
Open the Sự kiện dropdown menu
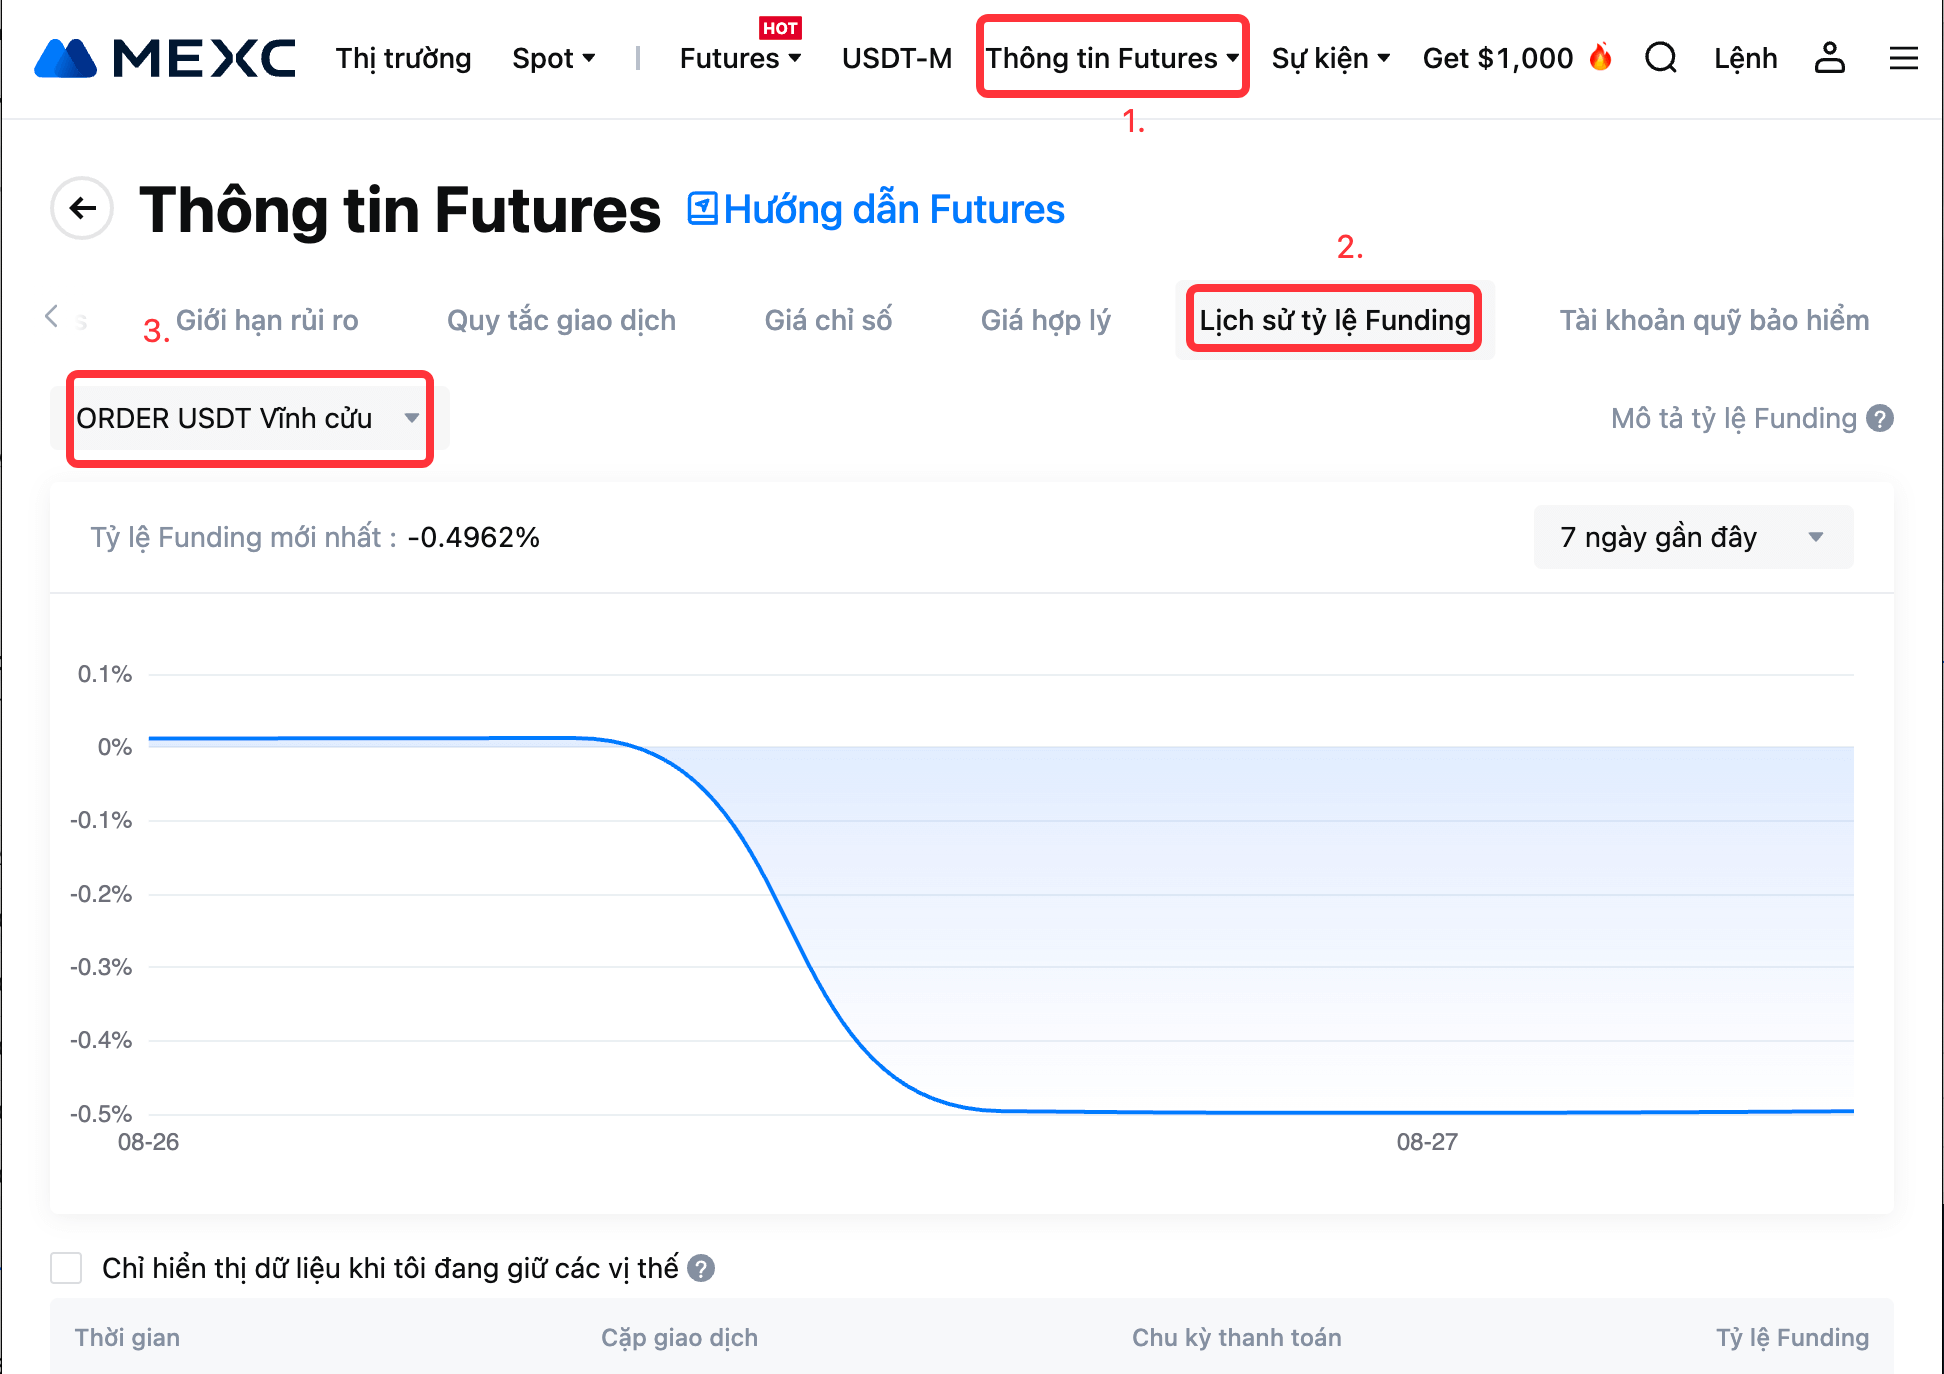pos(1330,58)
